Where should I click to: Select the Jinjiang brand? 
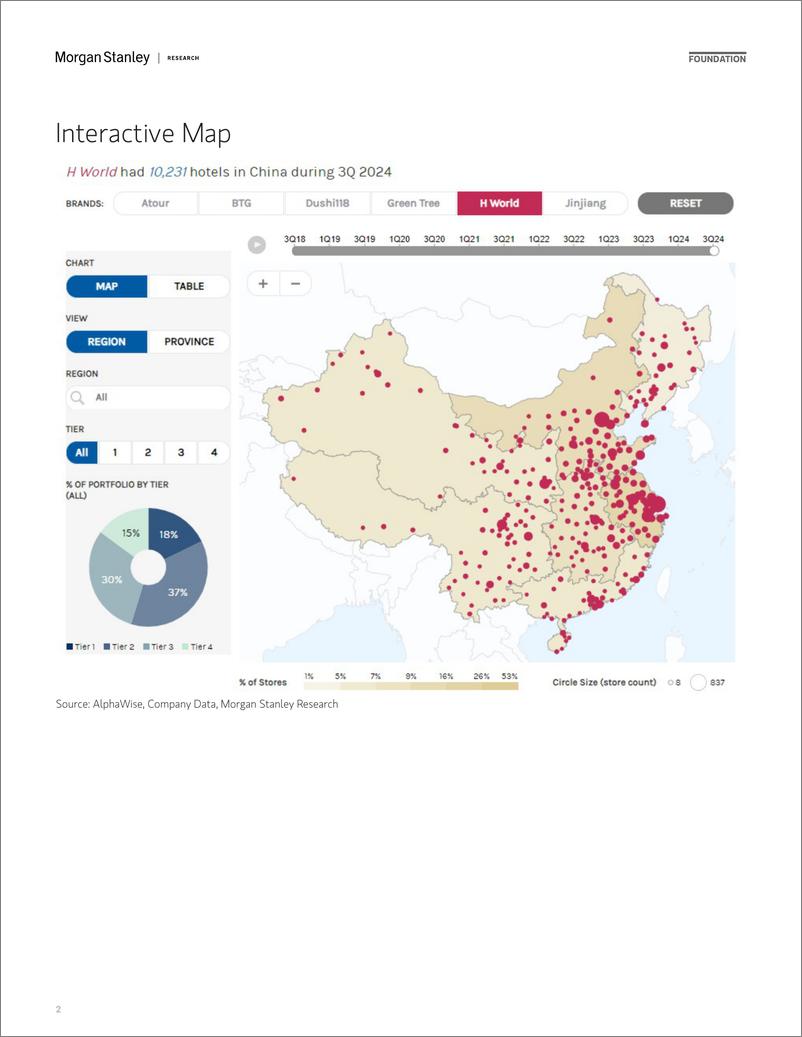(584, 203)
